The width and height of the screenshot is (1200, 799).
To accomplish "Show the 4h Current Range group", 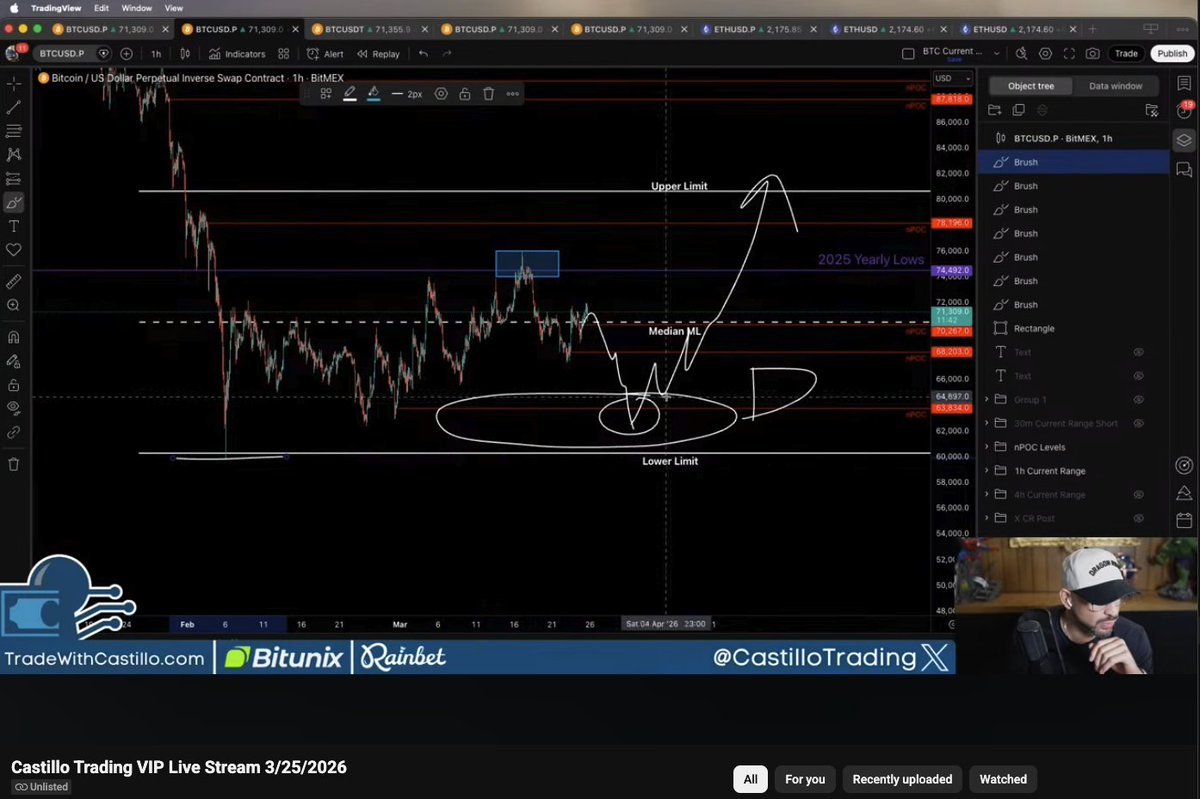I will (1138, 495).
